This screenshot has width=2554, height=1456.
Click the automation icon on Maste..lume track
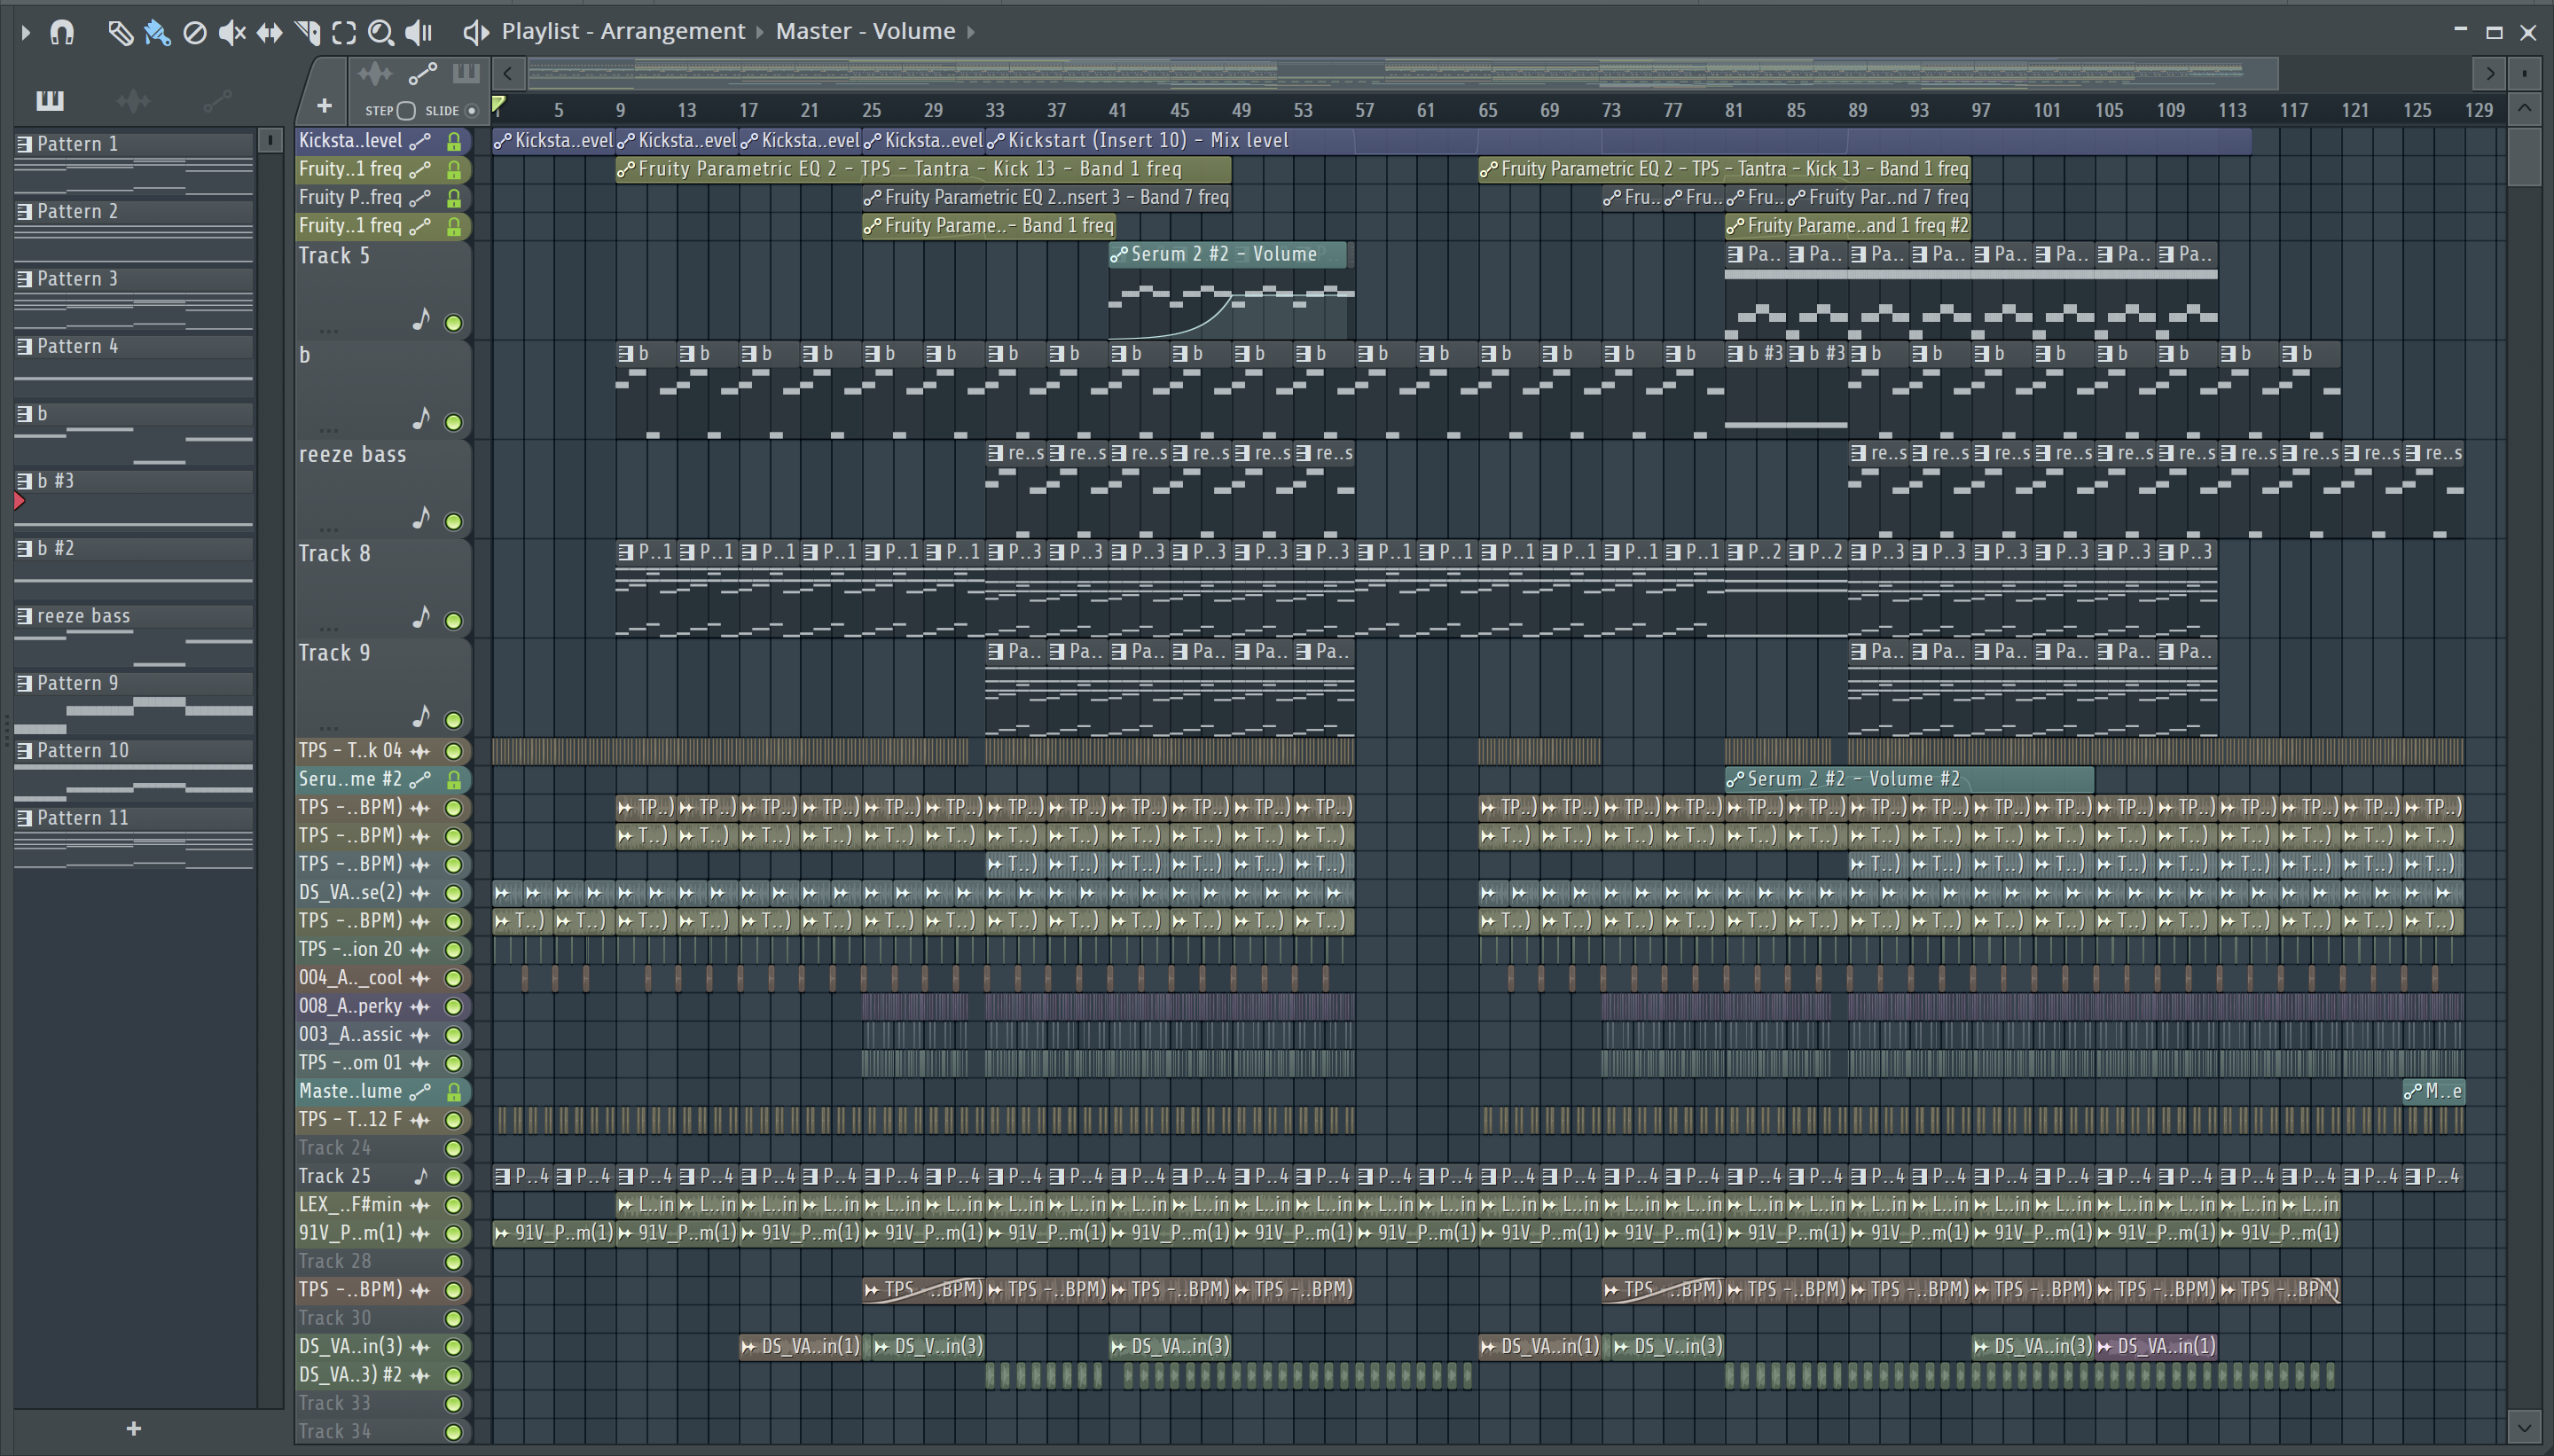tap(421, 1092)
